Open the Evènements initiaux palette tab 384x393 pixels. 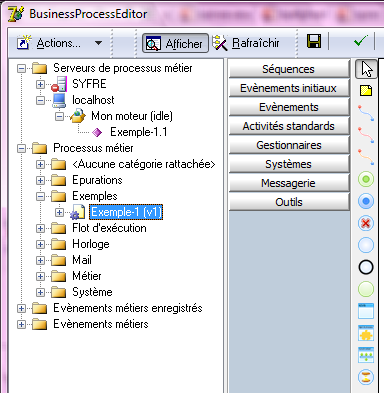click(x=289, y=88)
